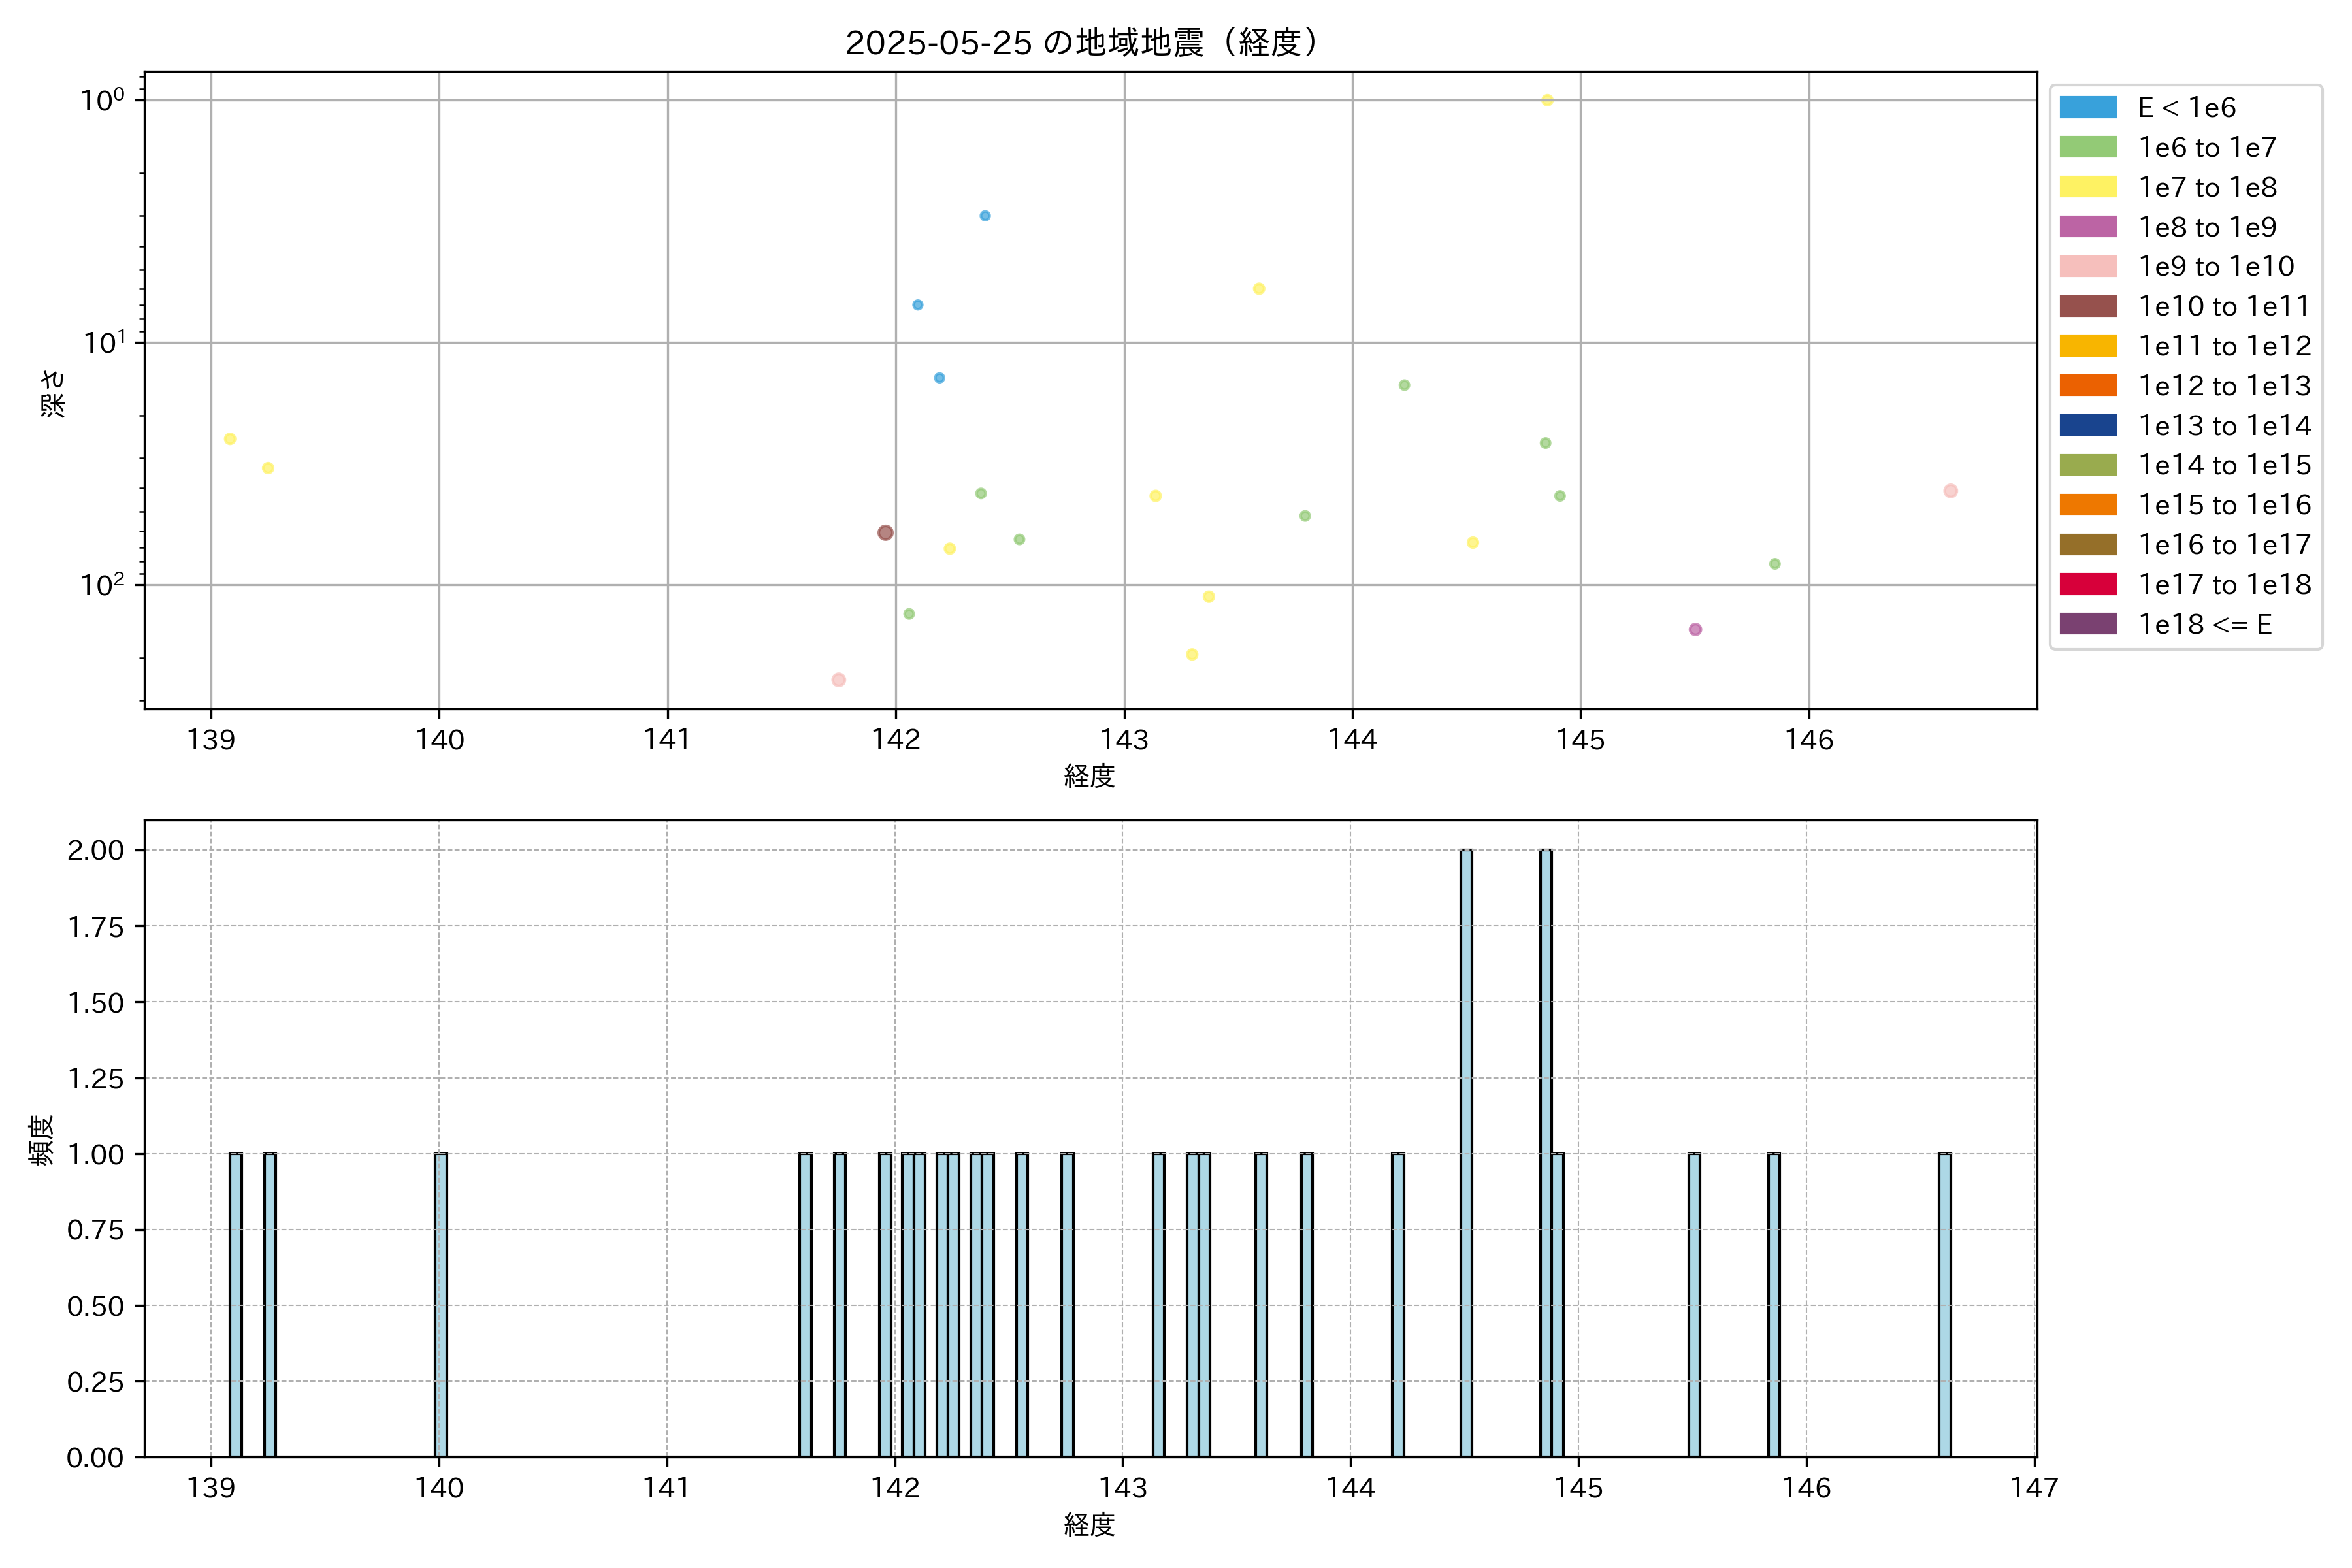Image resolution: width=2352 pixels, height=1568 pixels.
Task: Click the leftmost histogram bar near 139.1
Action: point(235,1305)
